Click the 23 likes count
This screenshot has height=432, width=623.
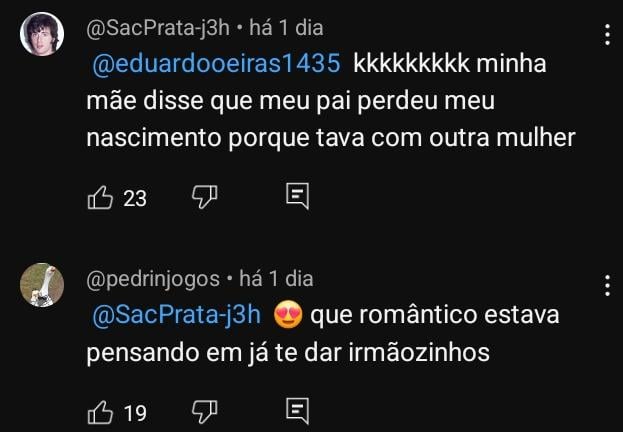135,199
